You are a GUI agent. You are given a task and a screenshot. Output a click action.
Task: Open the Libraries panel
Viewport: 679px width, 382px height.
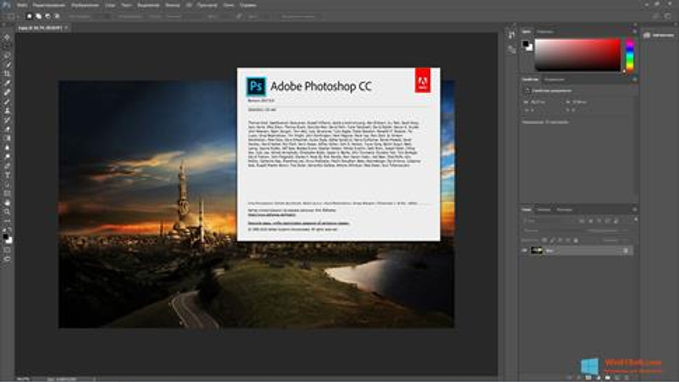coord(658,35)
